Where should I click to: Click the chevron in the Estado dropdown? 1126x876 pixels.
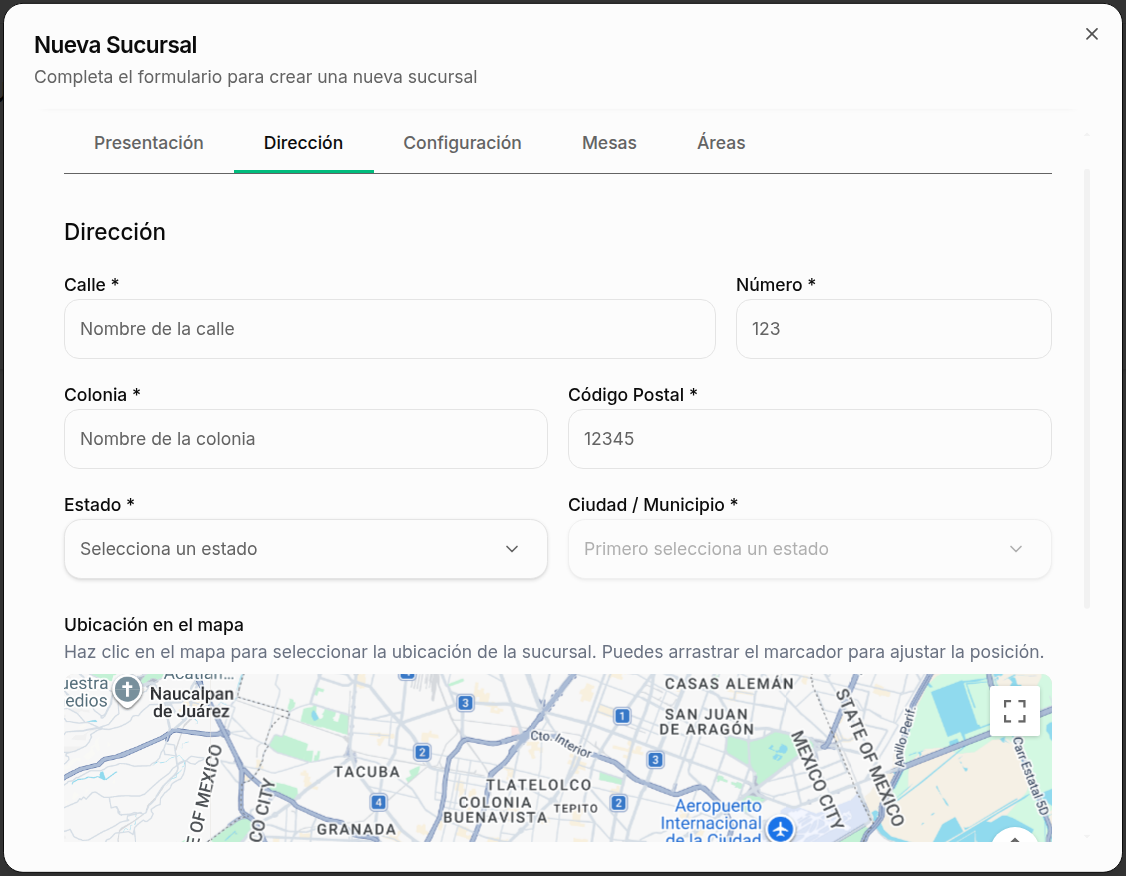(x=512, y=549)
